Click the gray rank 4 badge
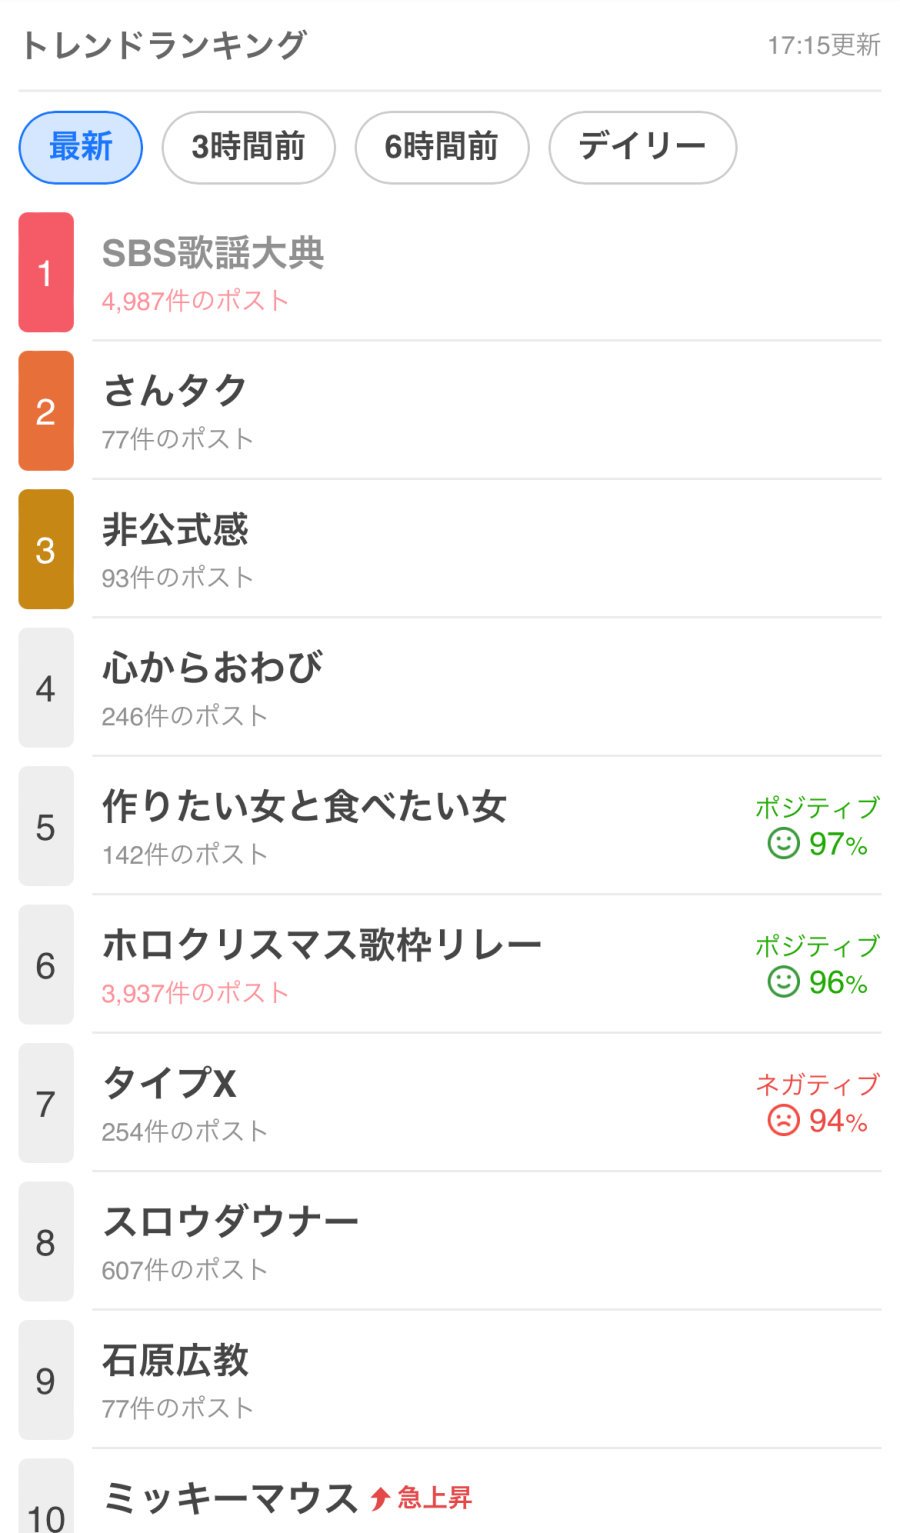Screen dimensions: 900x1533 coord(46,688)
